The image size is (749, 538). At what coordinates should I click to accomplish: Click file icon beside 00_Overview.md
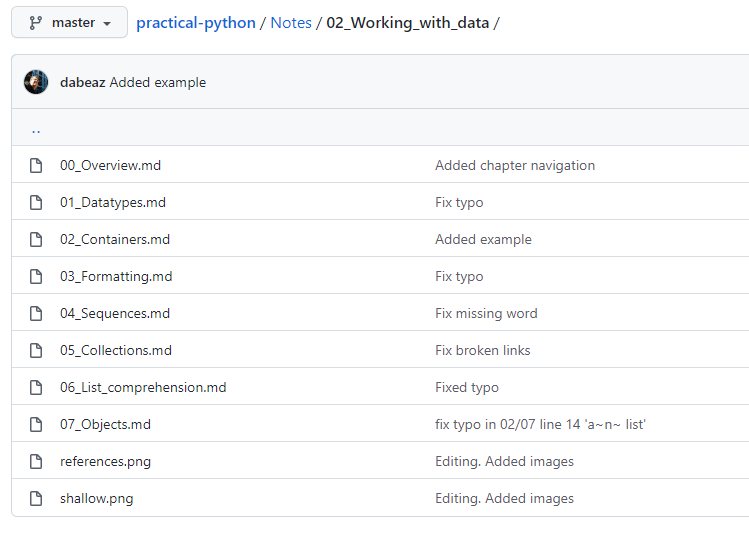pyautogui.click(x=36, y=165)
